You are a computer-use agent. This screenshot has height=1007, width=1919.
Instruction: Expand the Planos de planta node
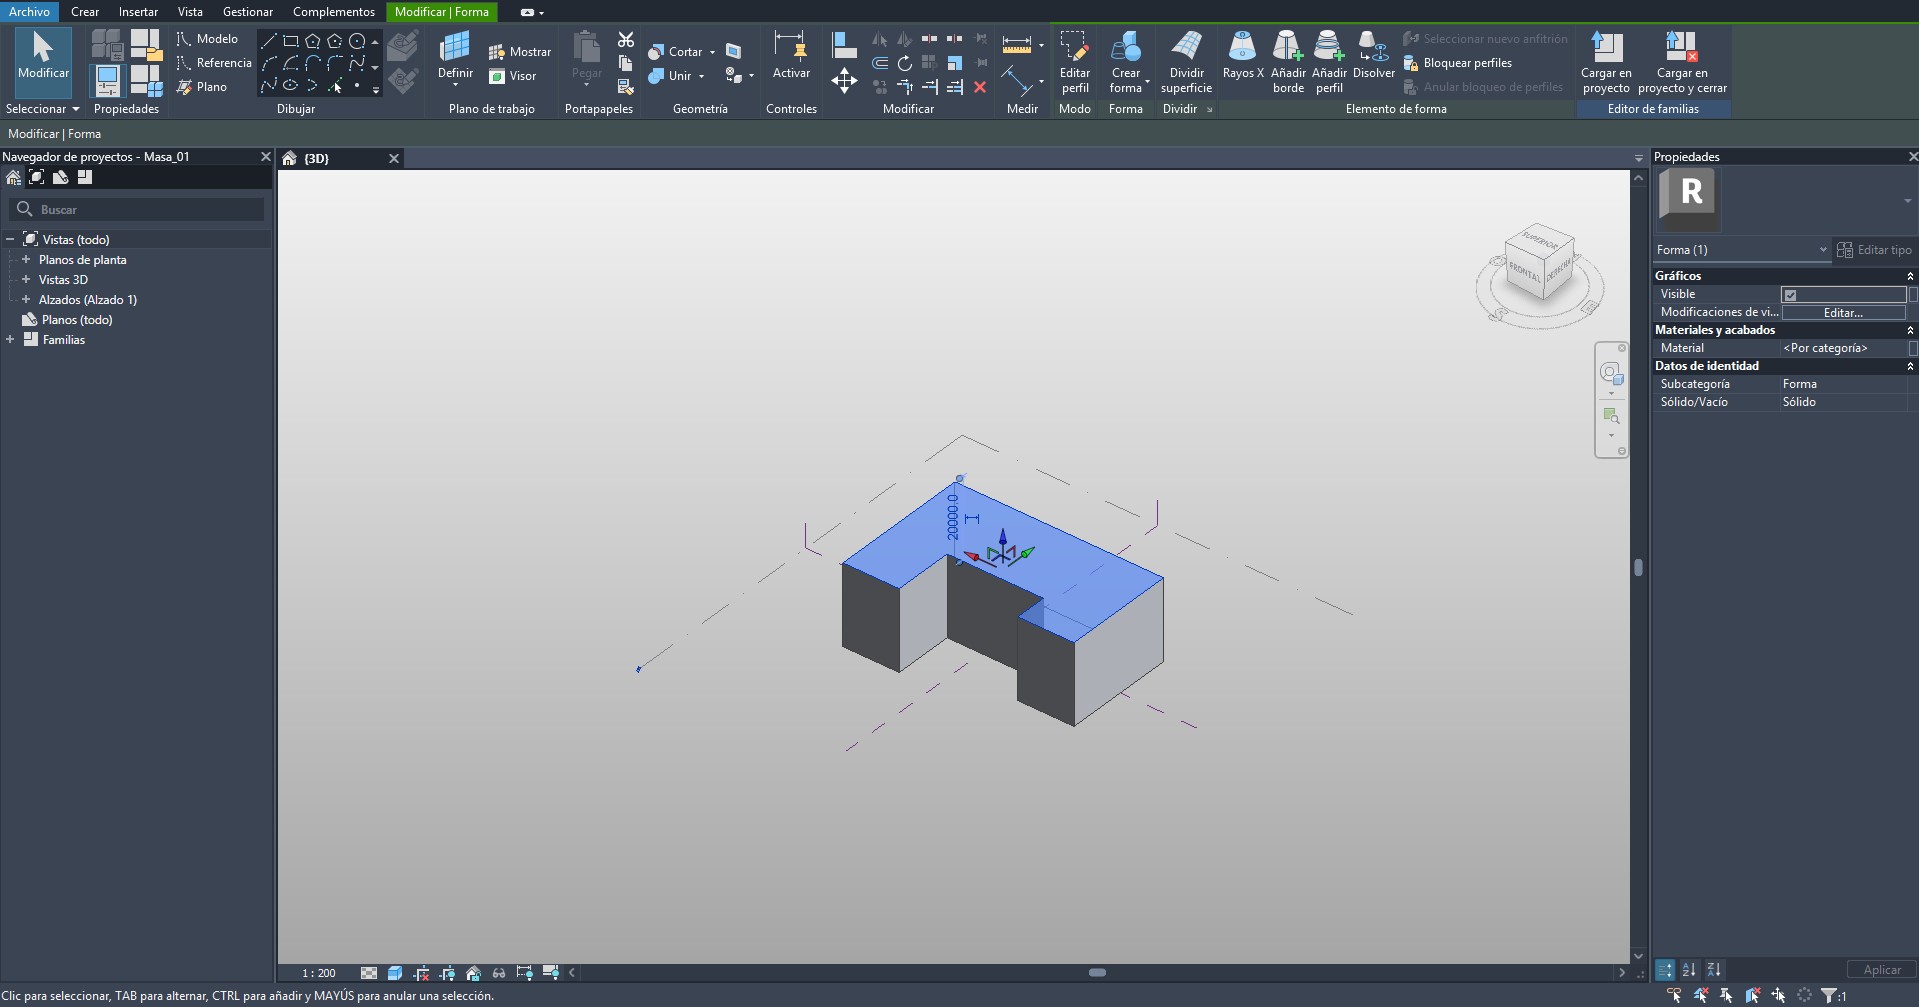[x=26, y=260]
